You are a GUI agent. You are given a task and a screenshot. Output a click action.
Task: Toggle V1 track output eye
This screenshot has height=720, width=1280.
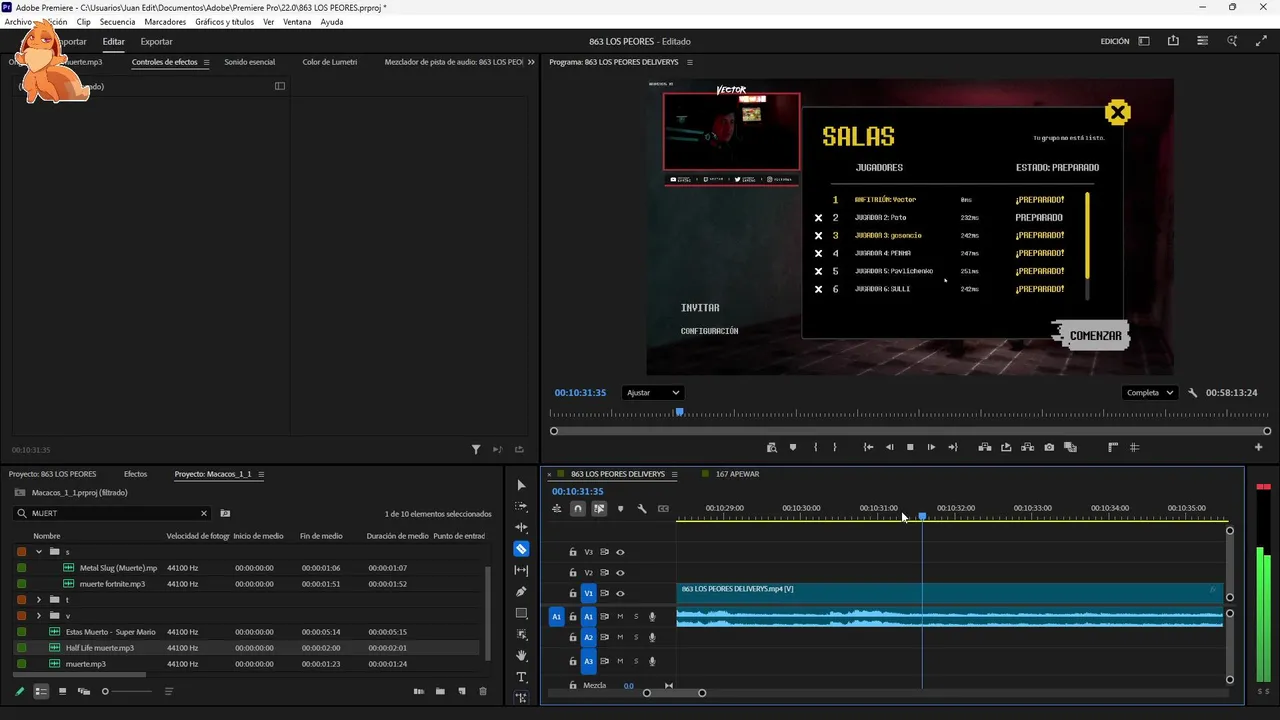pyautogui.click(x=620, y=593)
